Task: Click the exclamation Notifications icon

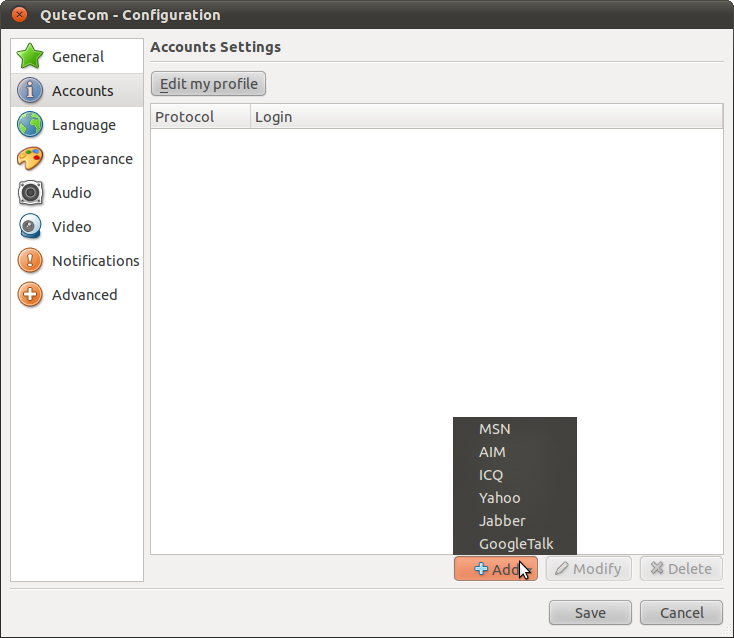Action: coord(31,261)
